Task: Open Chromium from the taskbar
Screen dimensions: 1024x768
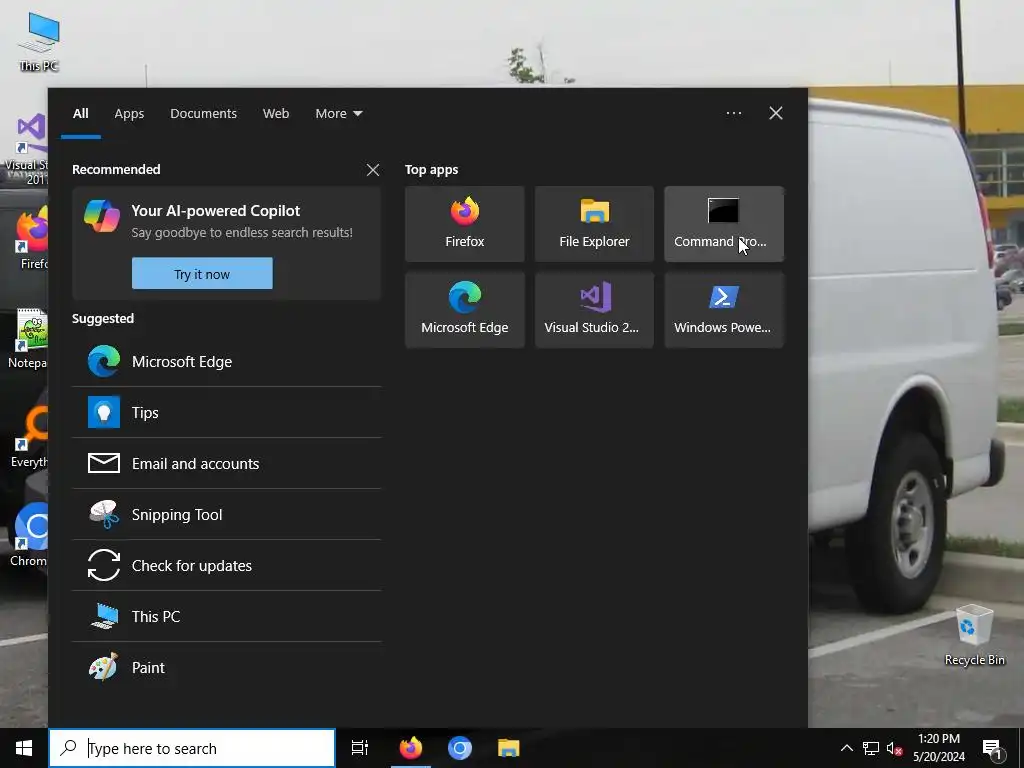Action: (x=460, y=748)
